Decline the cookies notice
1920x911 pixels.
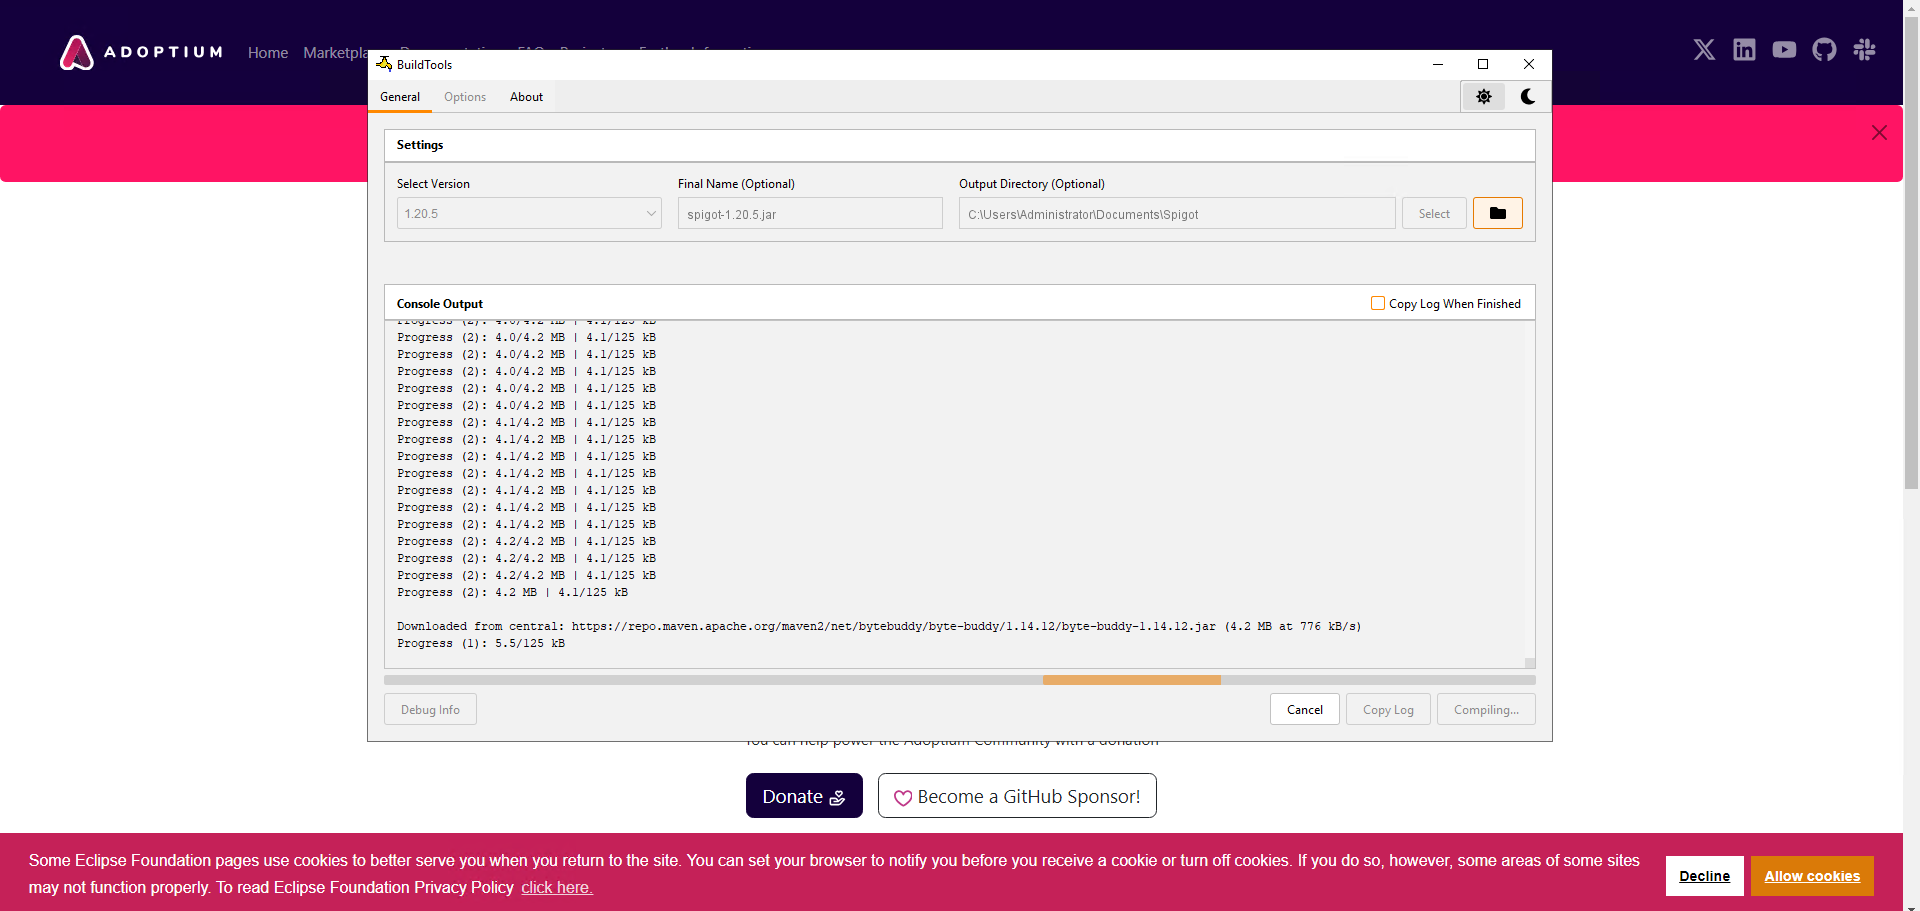(1704, 876)
